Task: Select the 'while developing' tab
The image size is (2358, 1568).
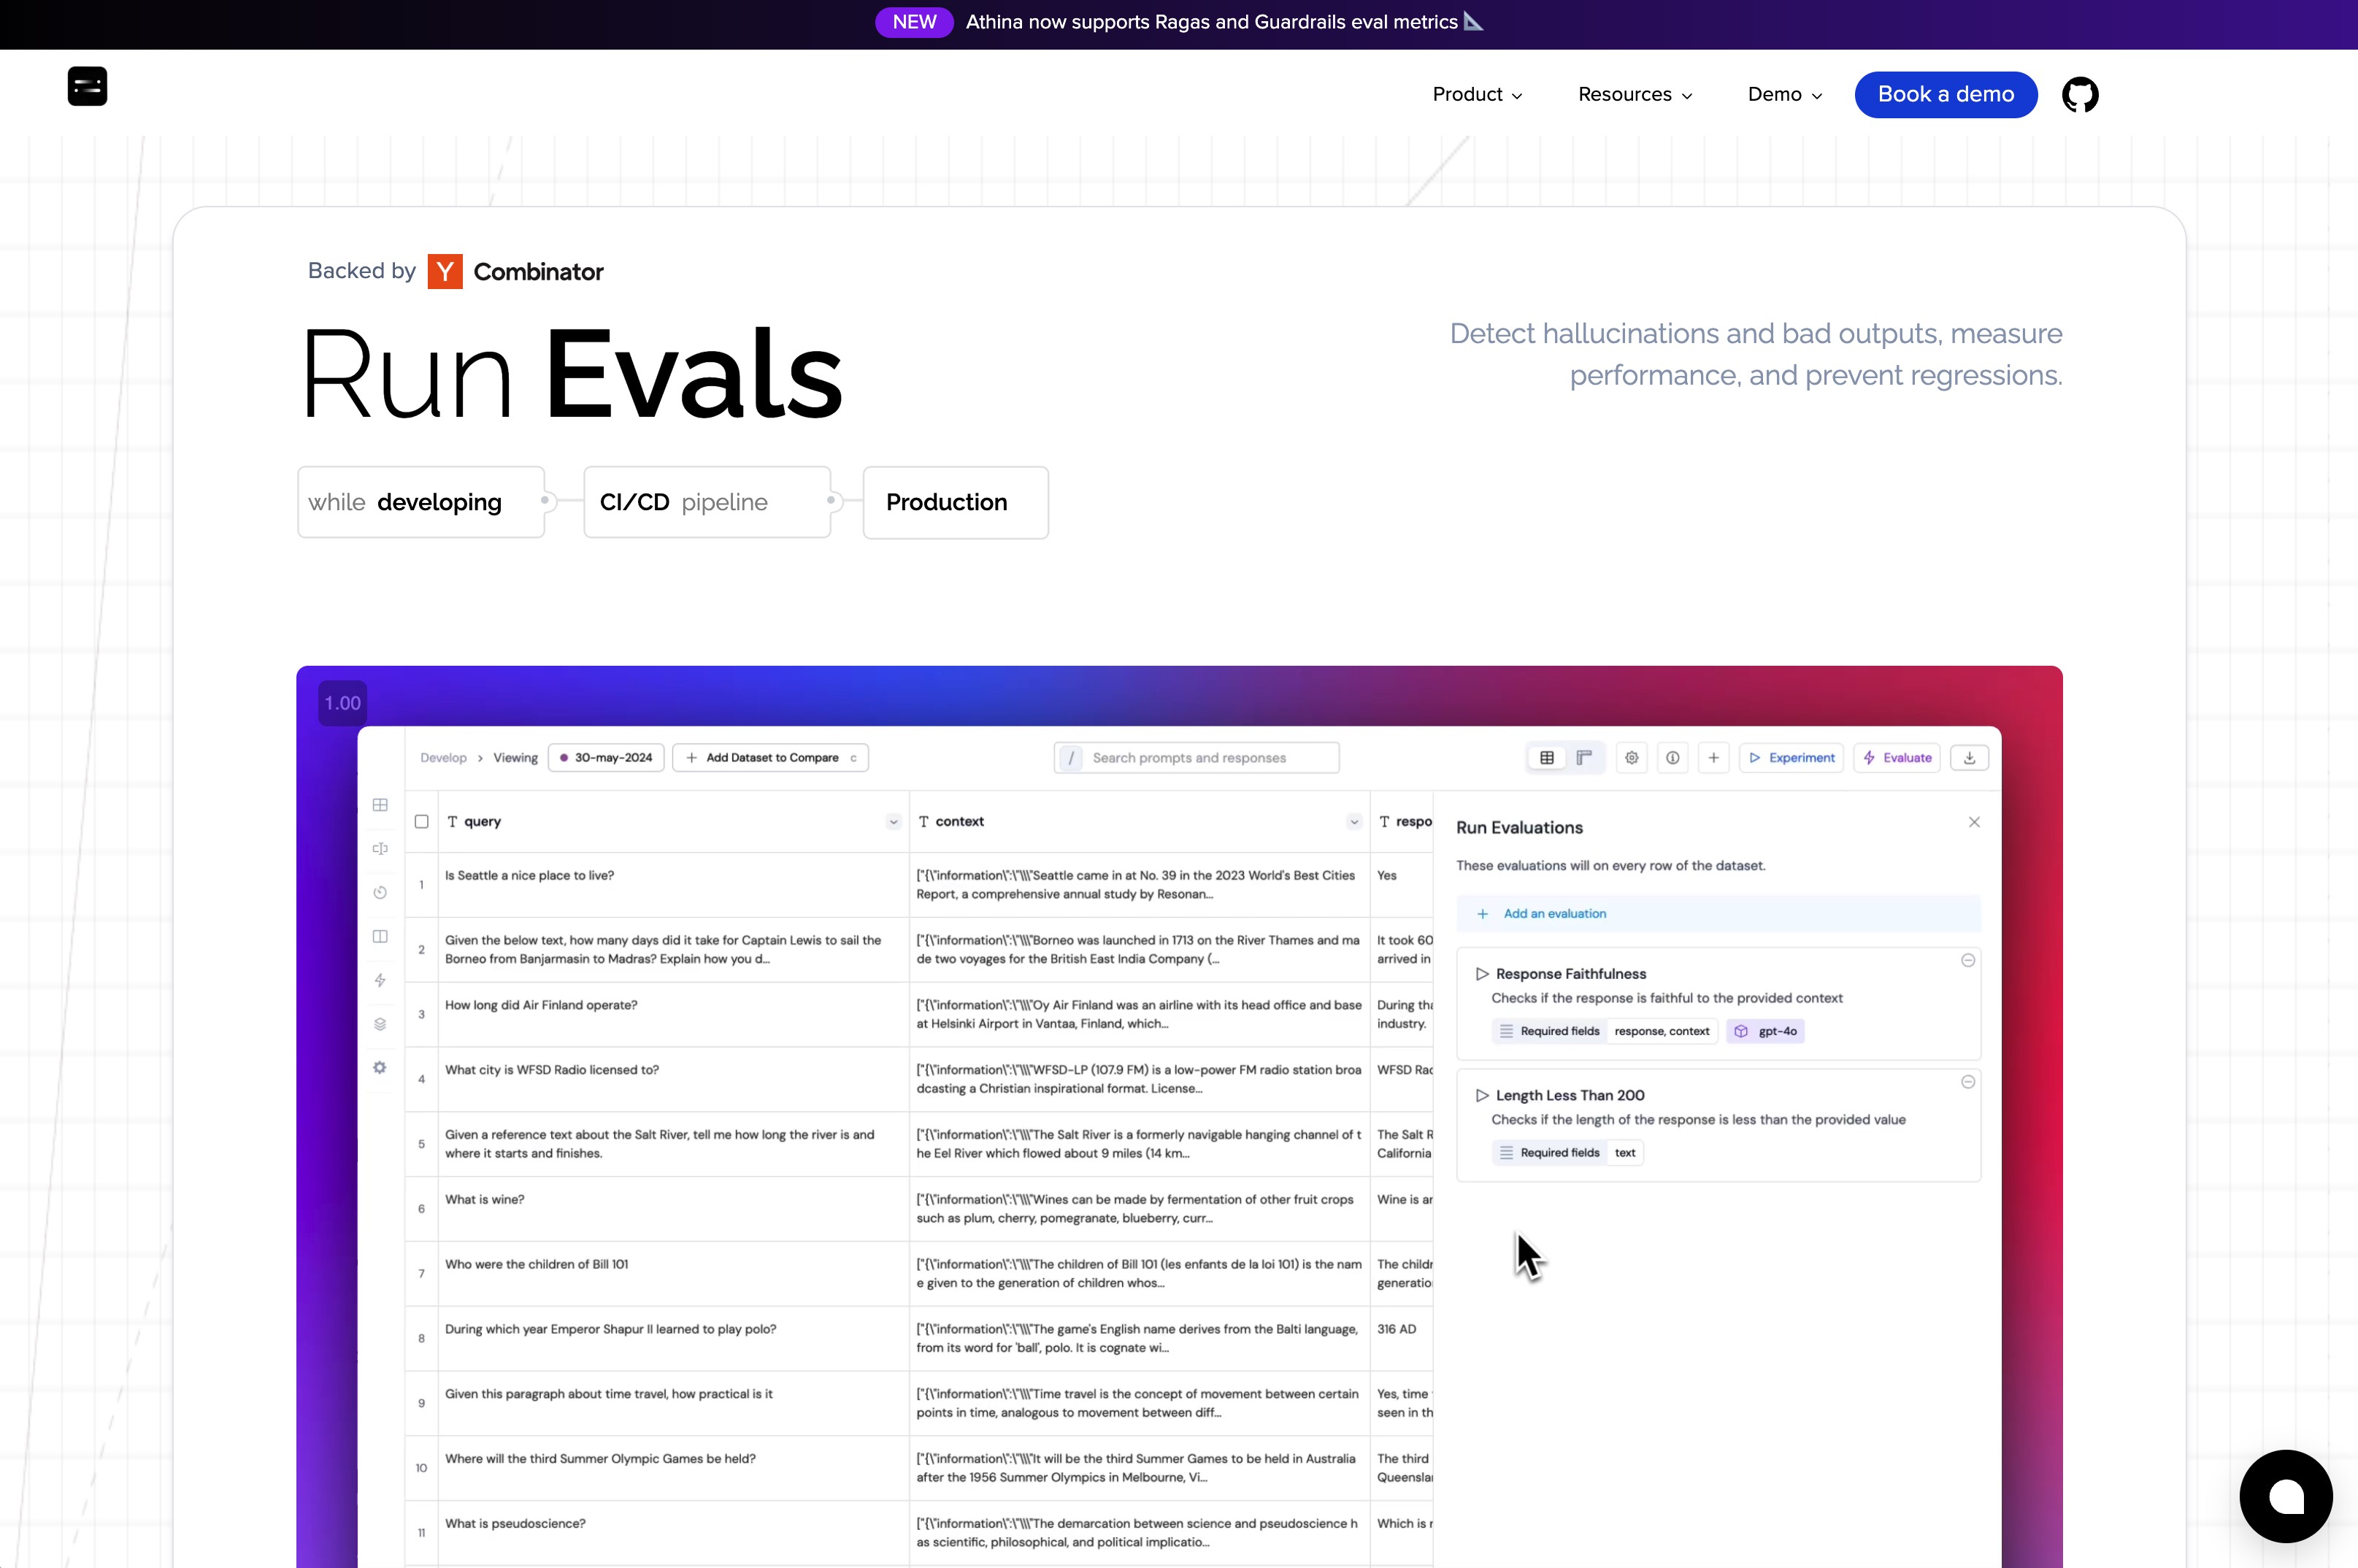Action: pyautogui.click(x=421, y=502)
